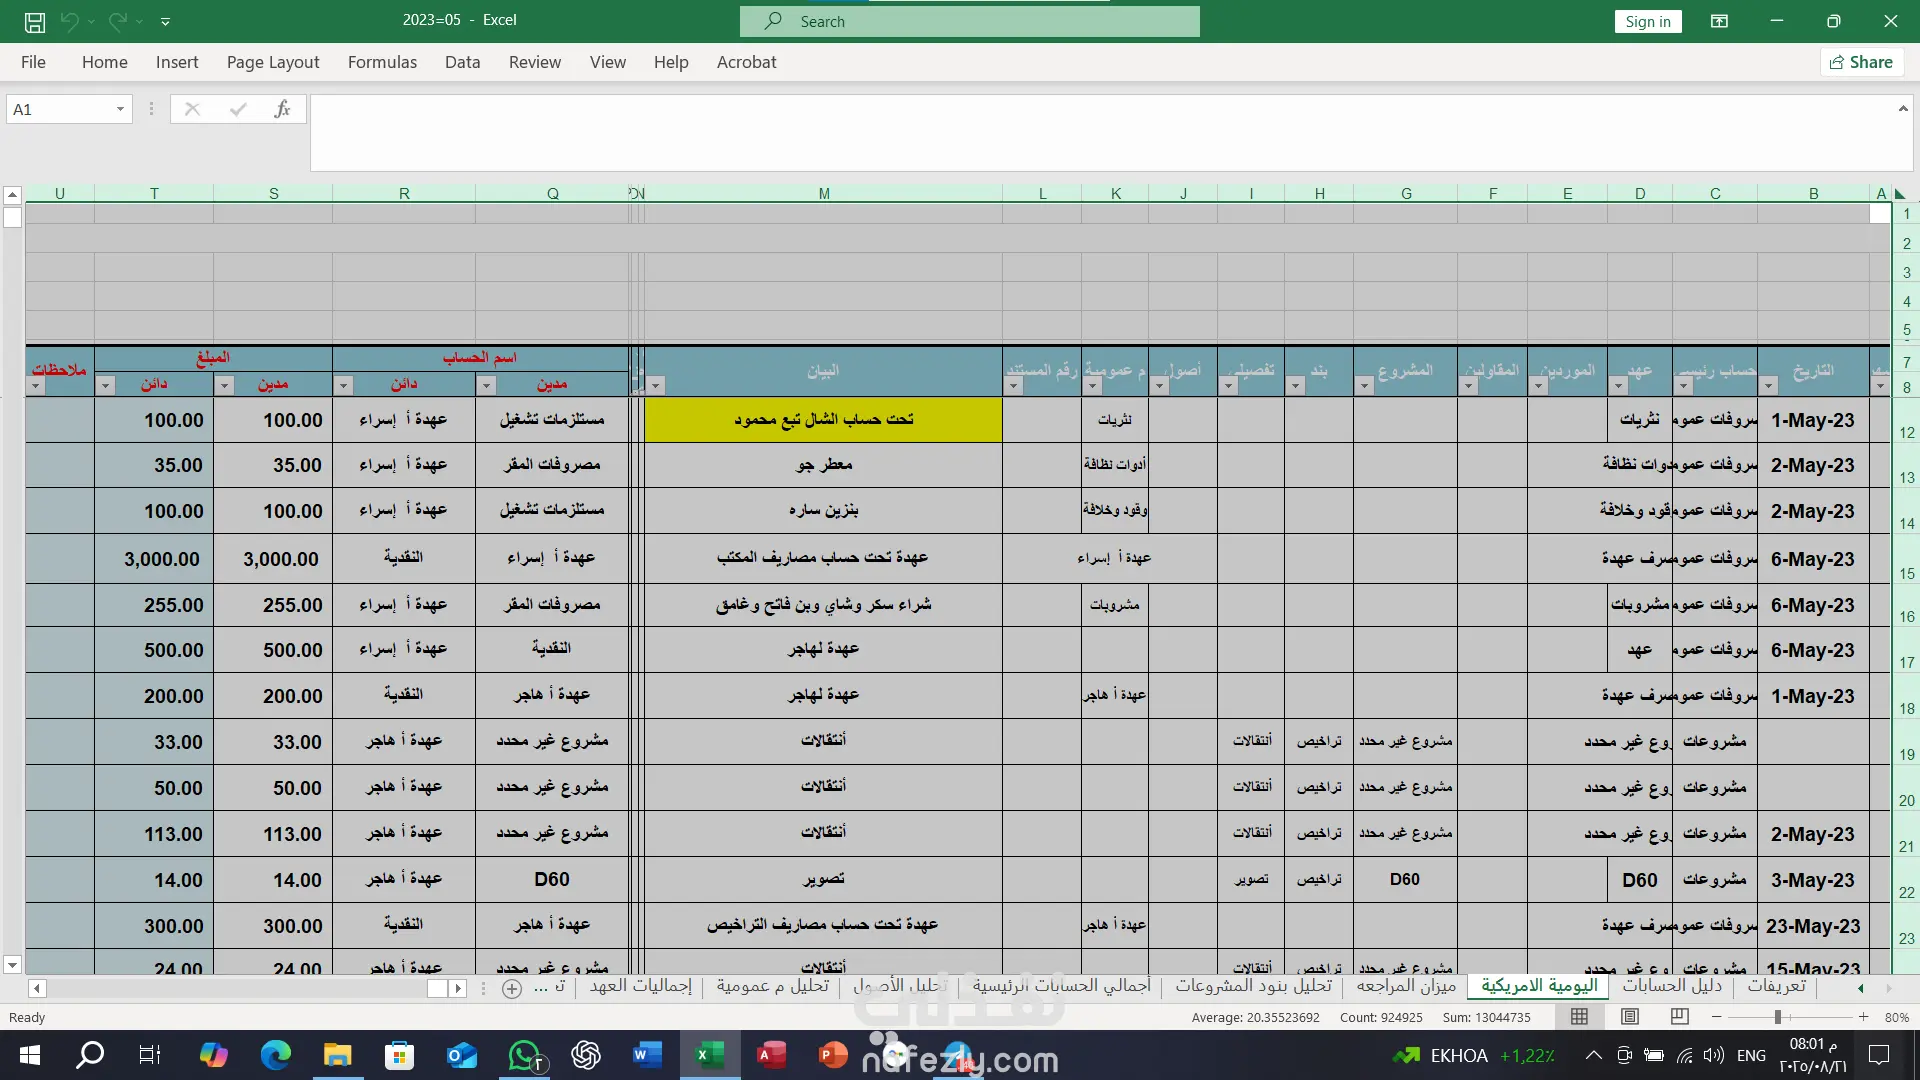Click the Insert Function fx icon
This screenshot has width=1920, height=1080.
pos(282,109)
